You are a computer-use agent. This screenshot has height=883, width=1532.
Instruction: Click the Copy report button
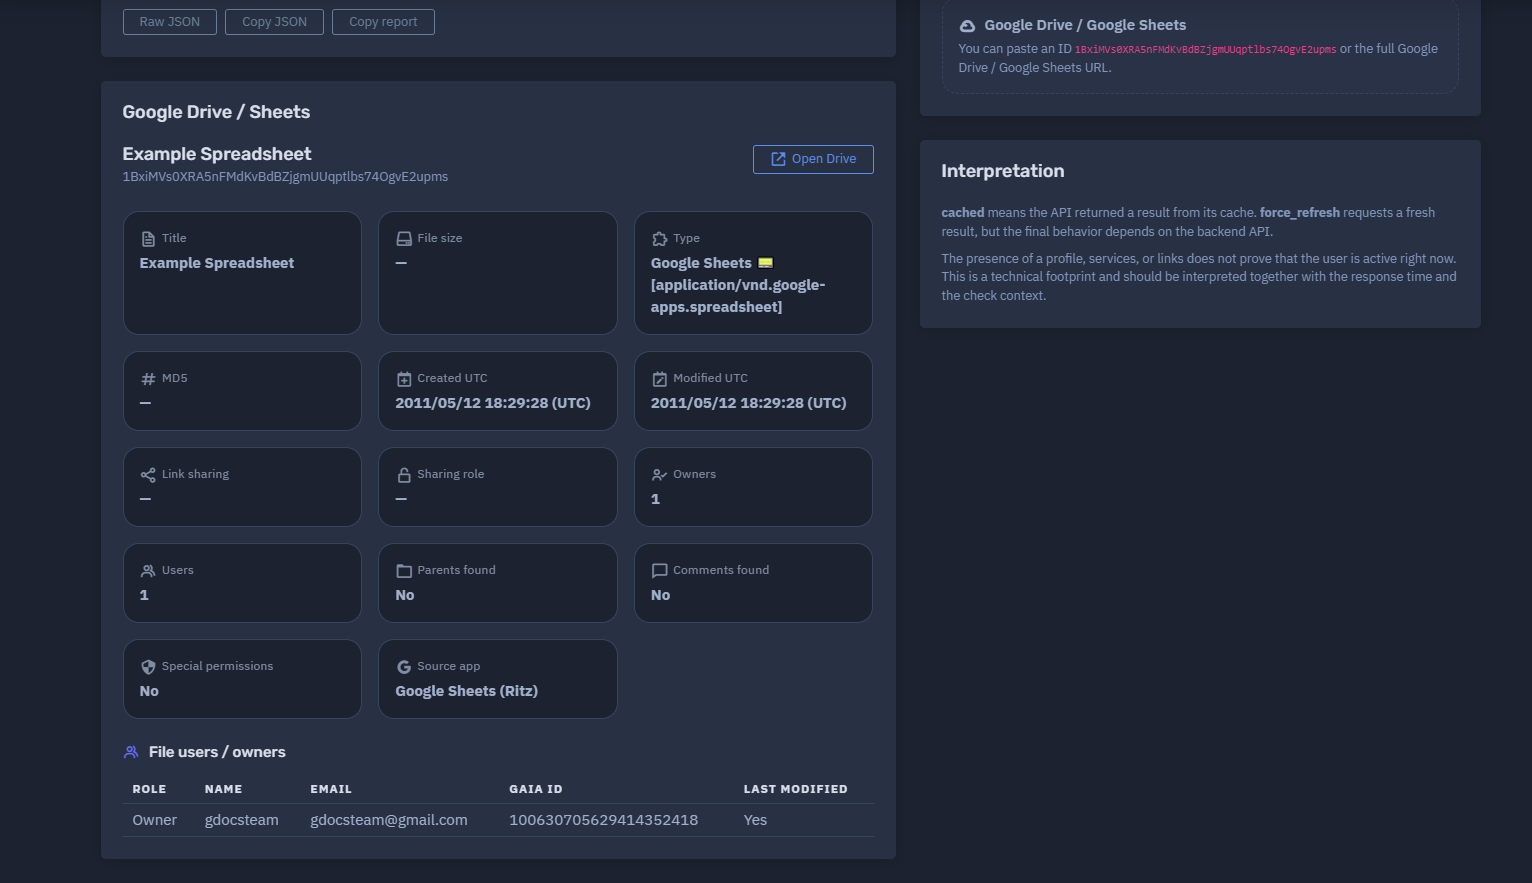(383, 22)
